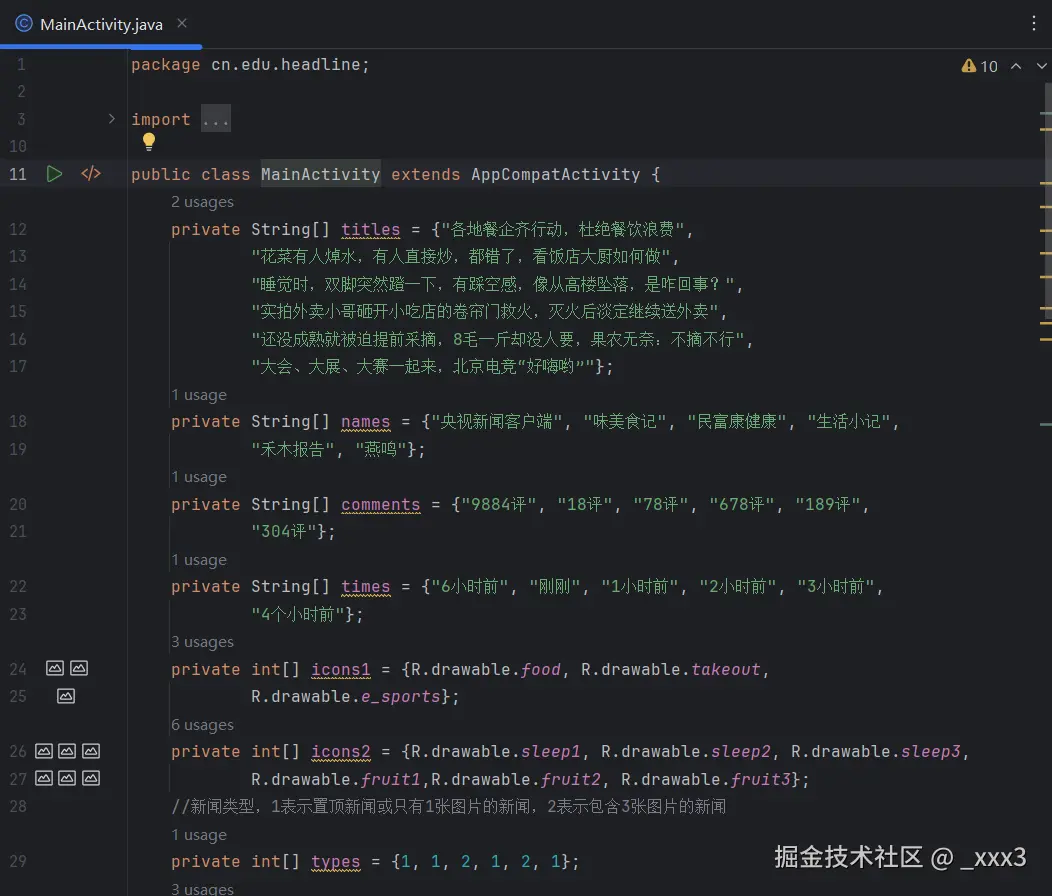The height and width of the screenshot is (896, 1052).
Task: Show the 2 usages of titles
Action: click(202, 201)
